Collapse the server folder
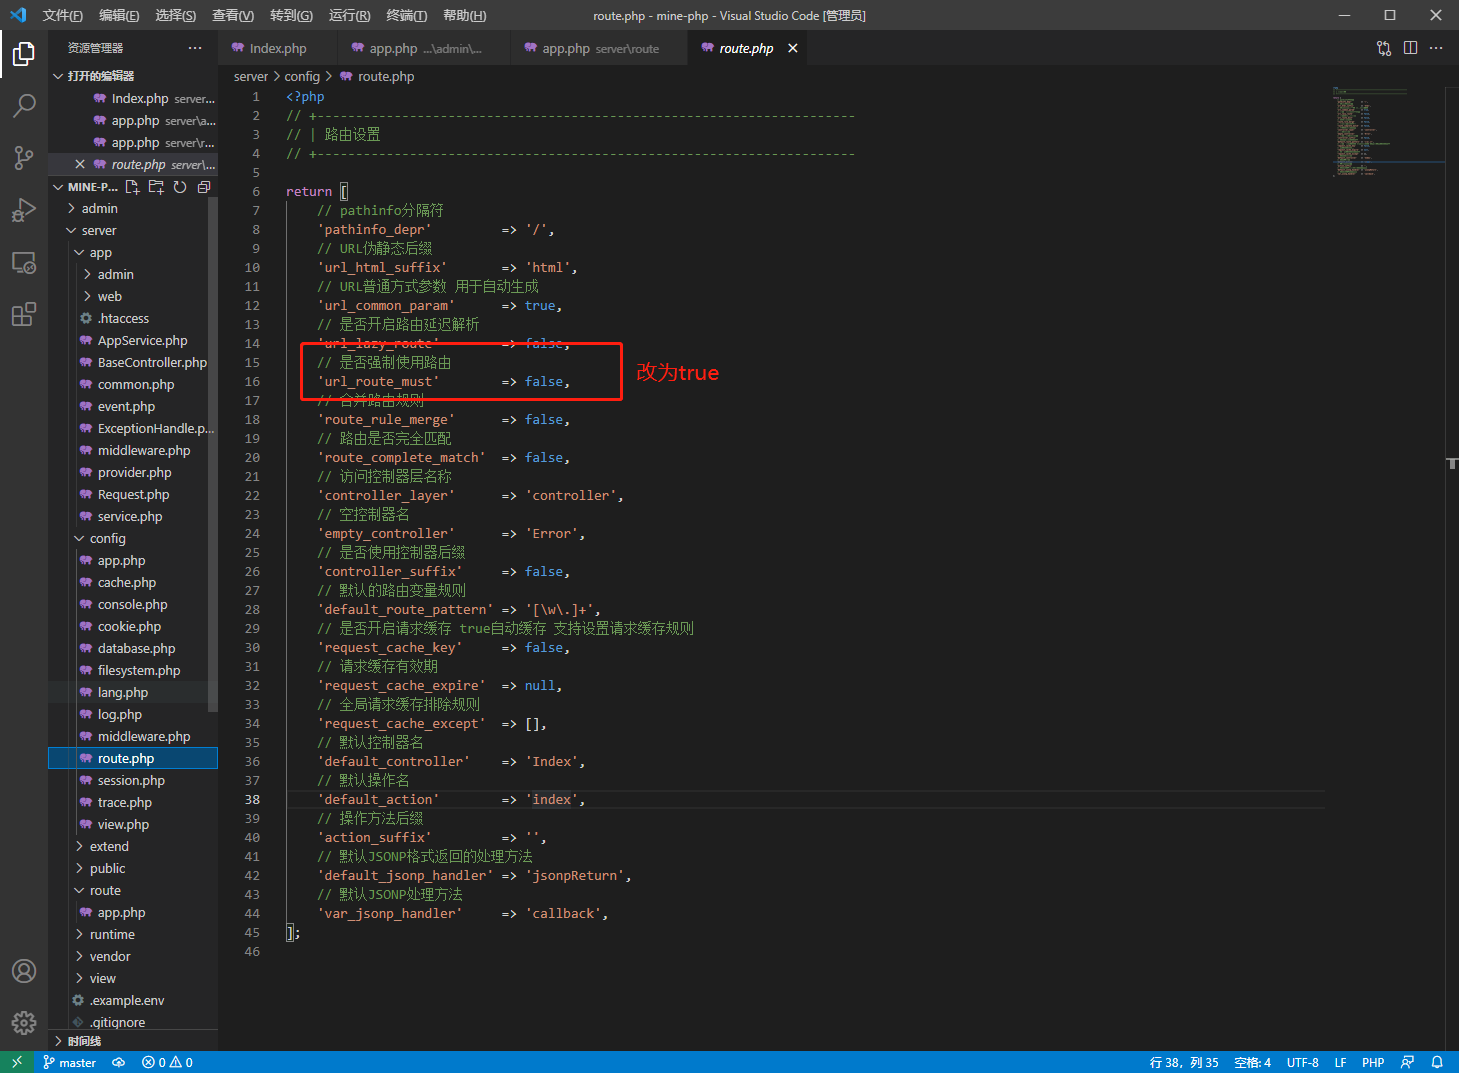Viewport: 1459px width, 1073px height. point(133,230)
